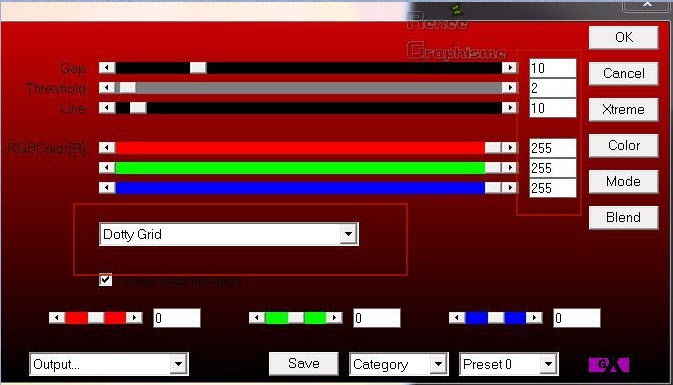Viewport: 673px width, 385px height.
Task: Click the Line value field showing 10
Action: tap(552, 108)
